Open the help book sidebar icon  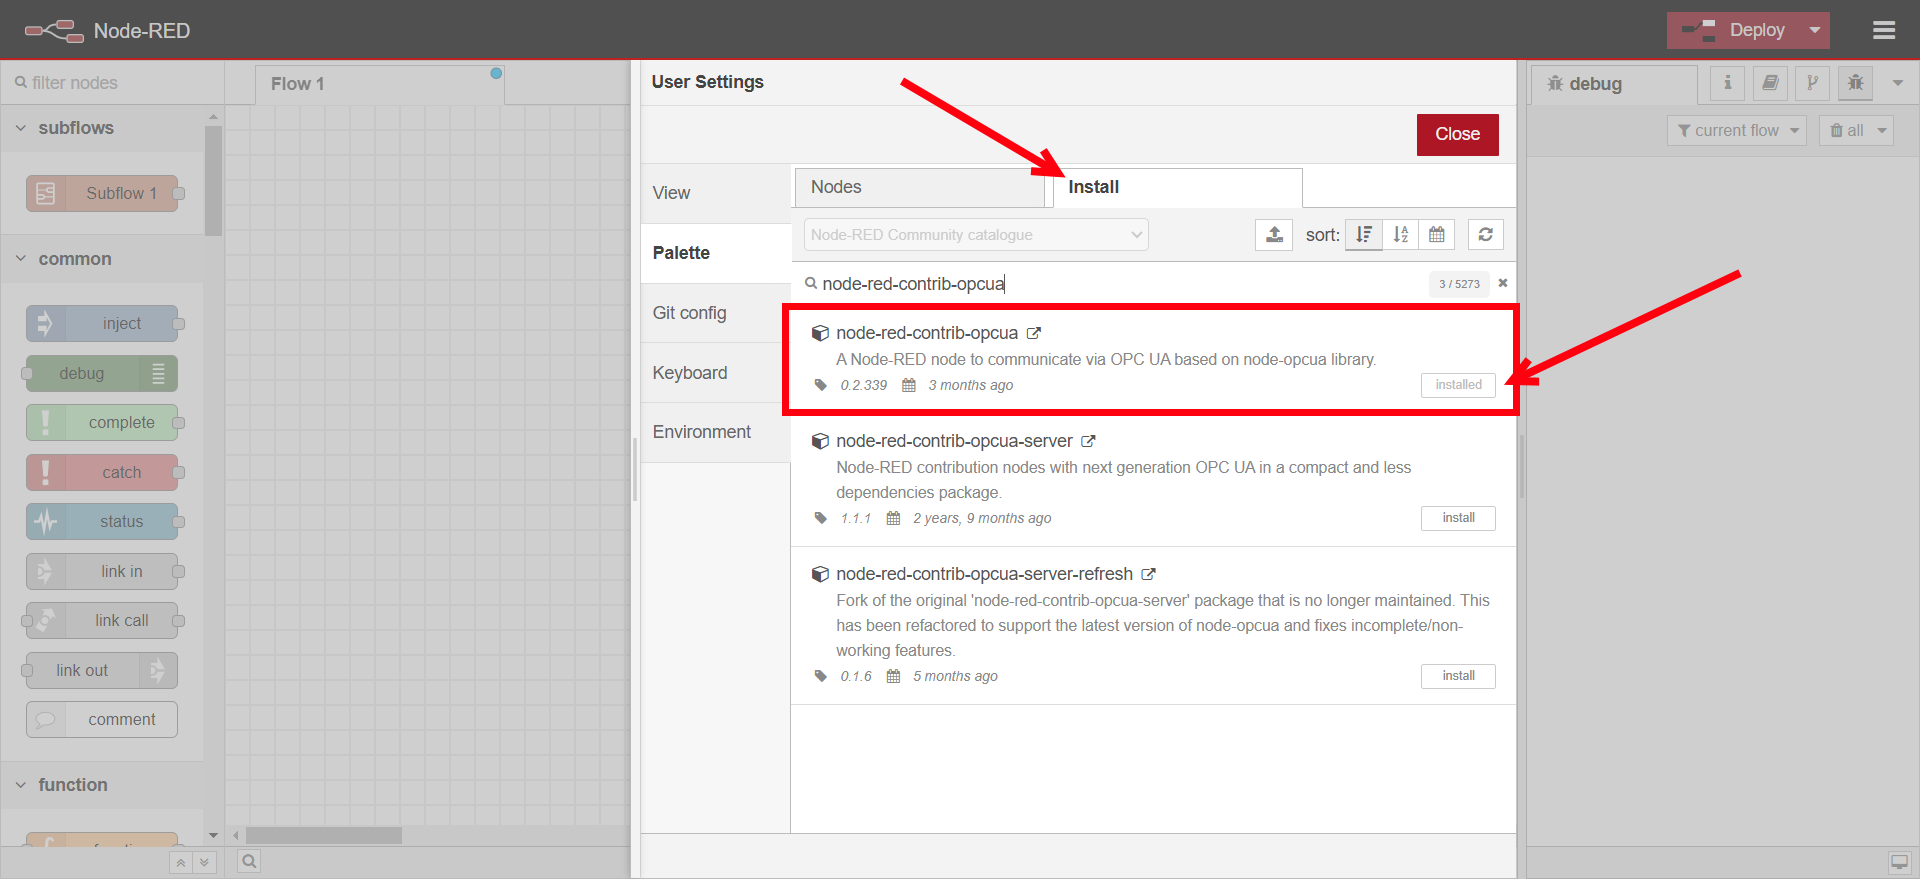[x=1770, y=83]
